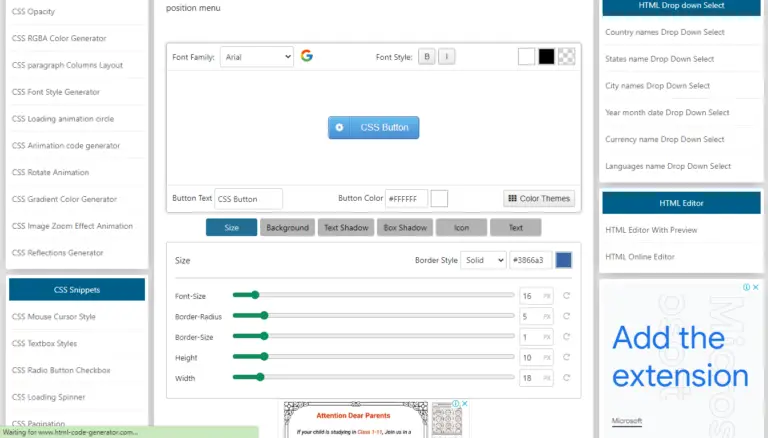The width and height of the screenshot is (768, 438).
Task: Open HTML Editor With Preview link
Action: 651,230
